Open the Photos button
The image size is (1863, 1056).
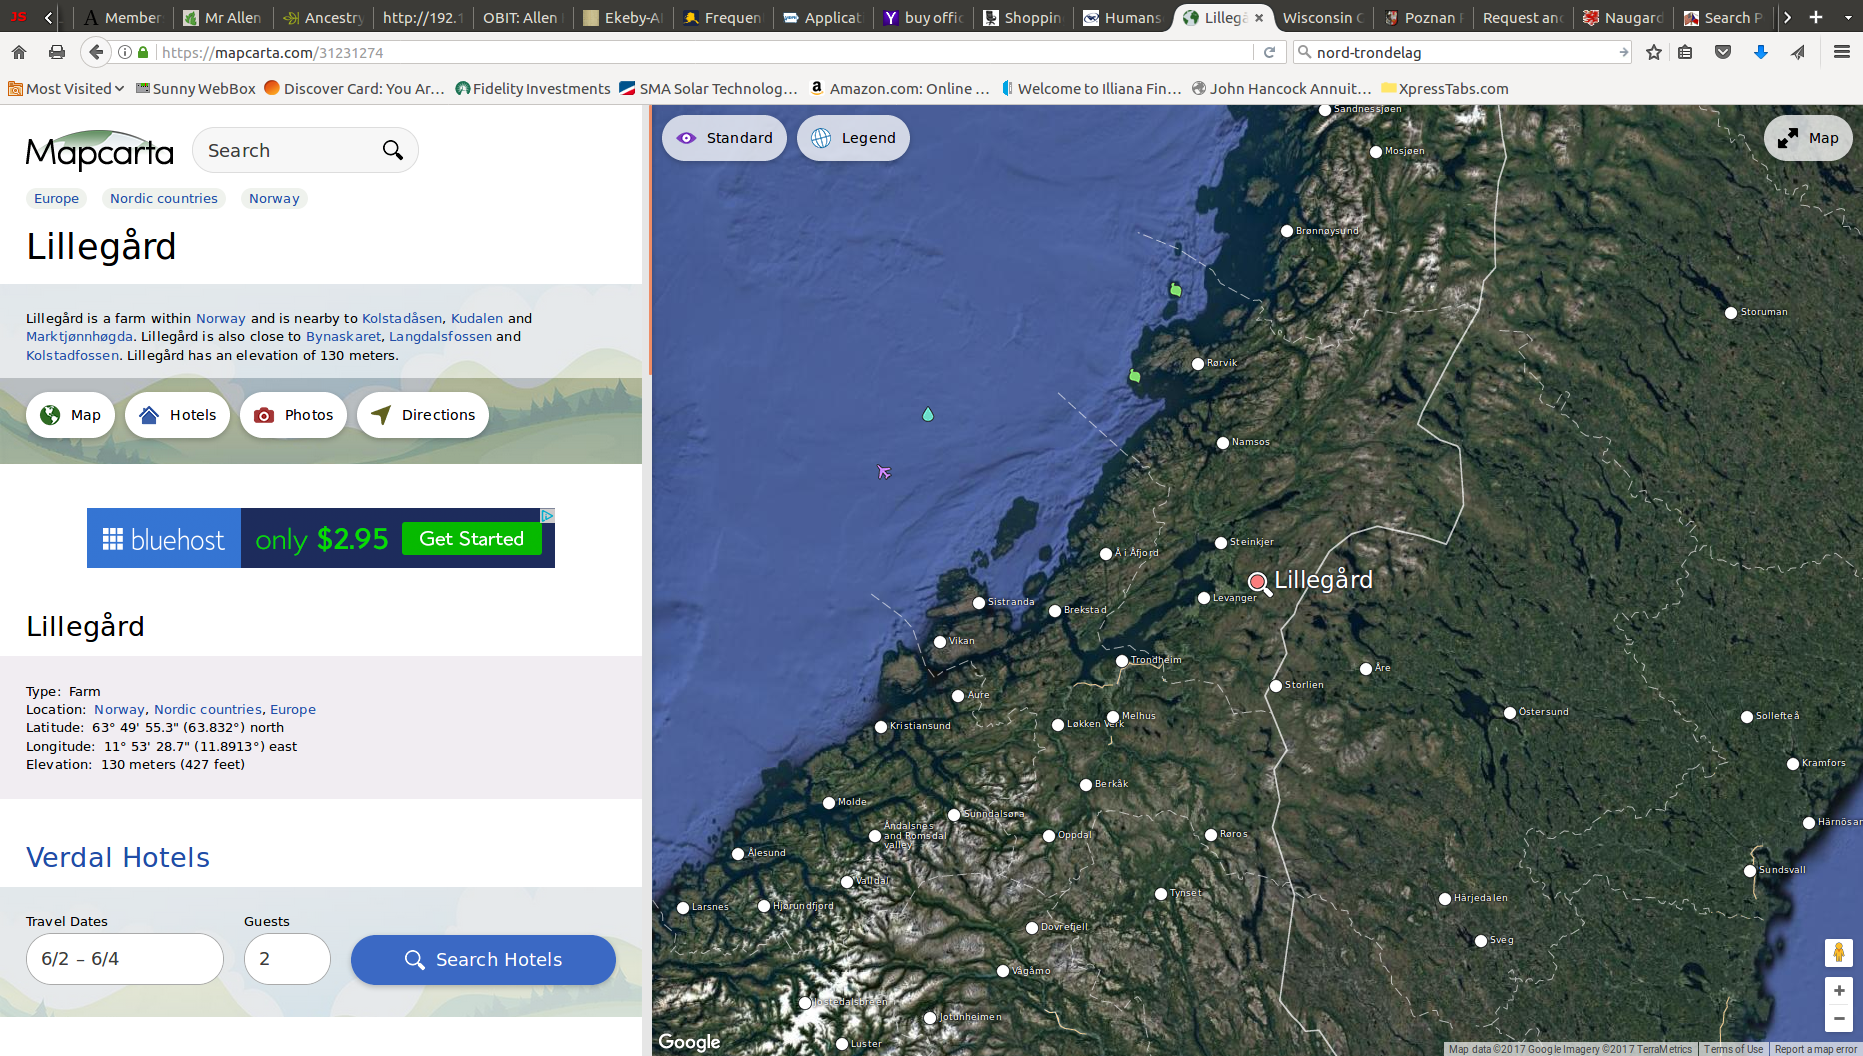coord(293,415)
